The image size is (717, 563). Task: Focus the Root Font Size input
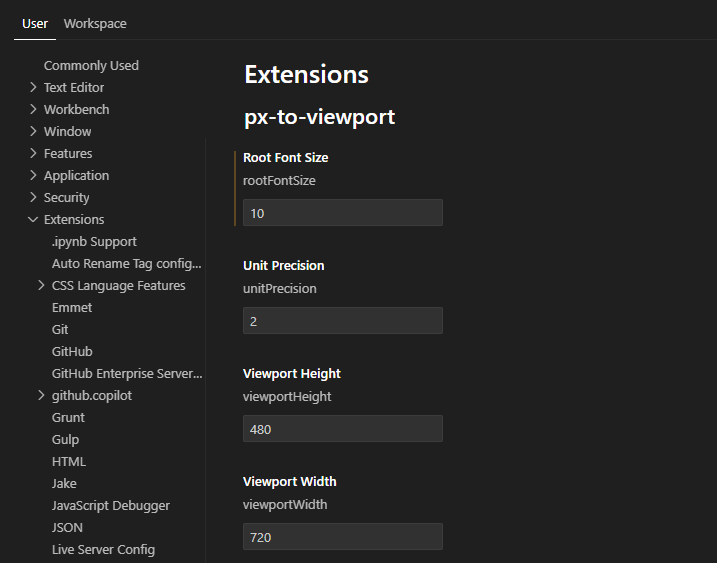342,213
